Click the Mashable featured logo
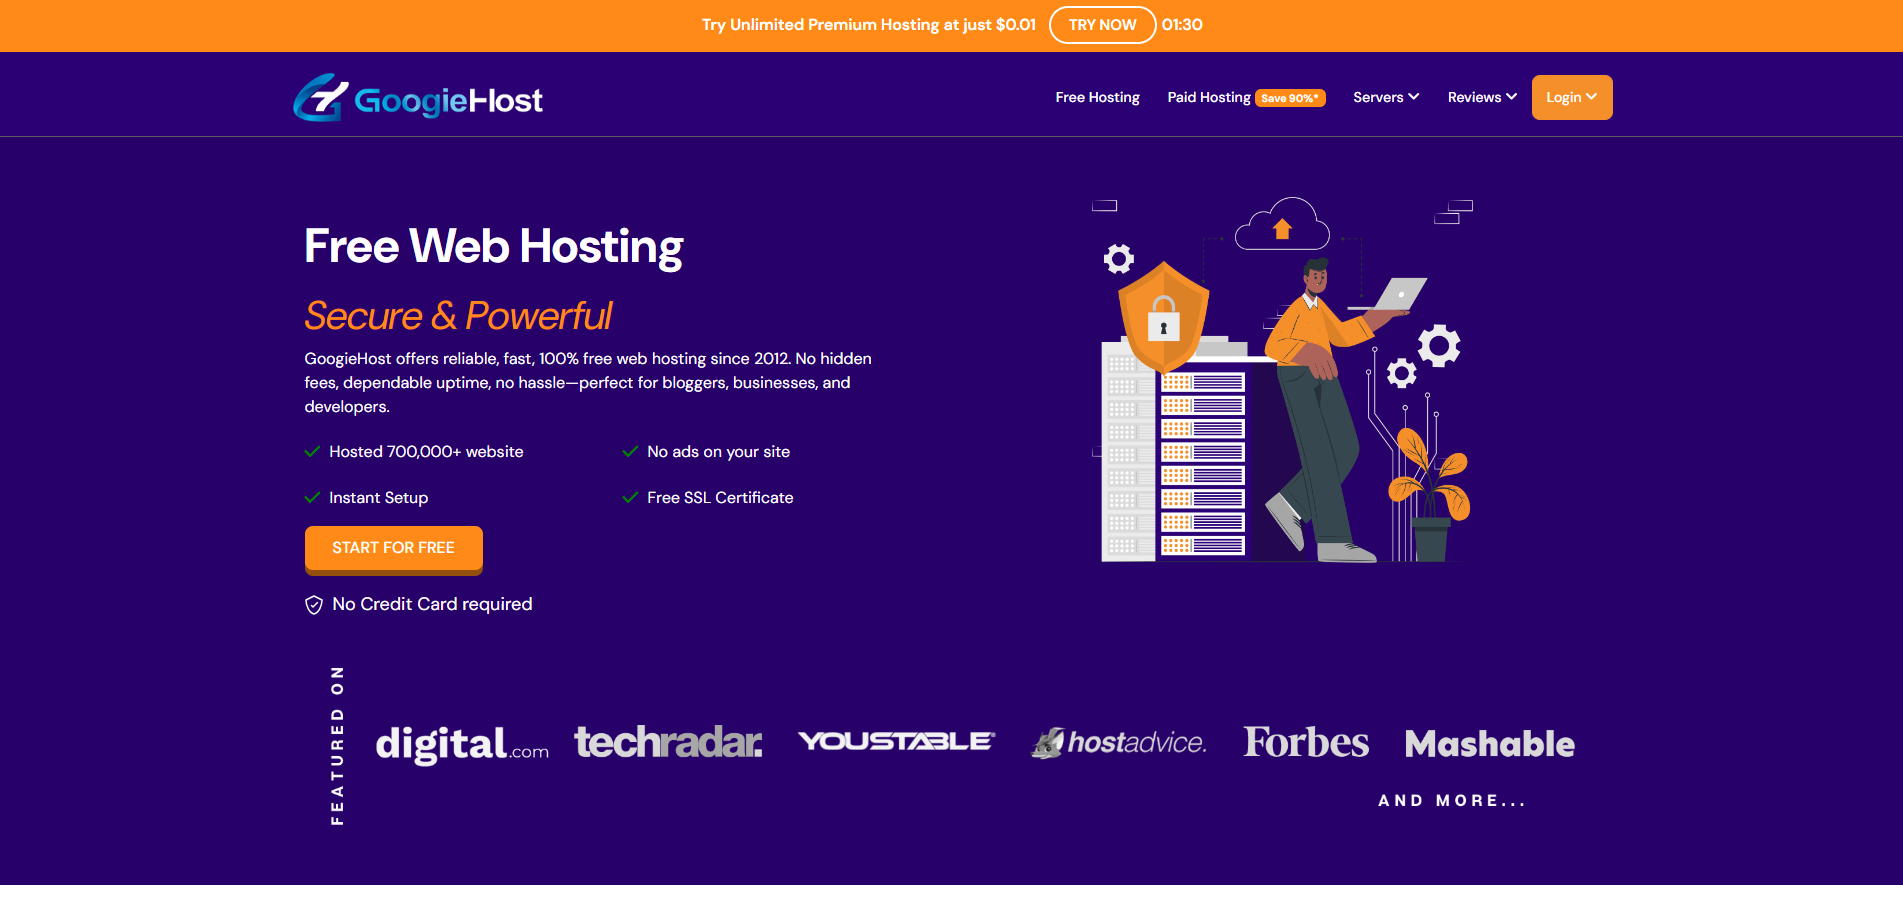The width and height of the screenshot is (1903, 900). coord(1489,744)
